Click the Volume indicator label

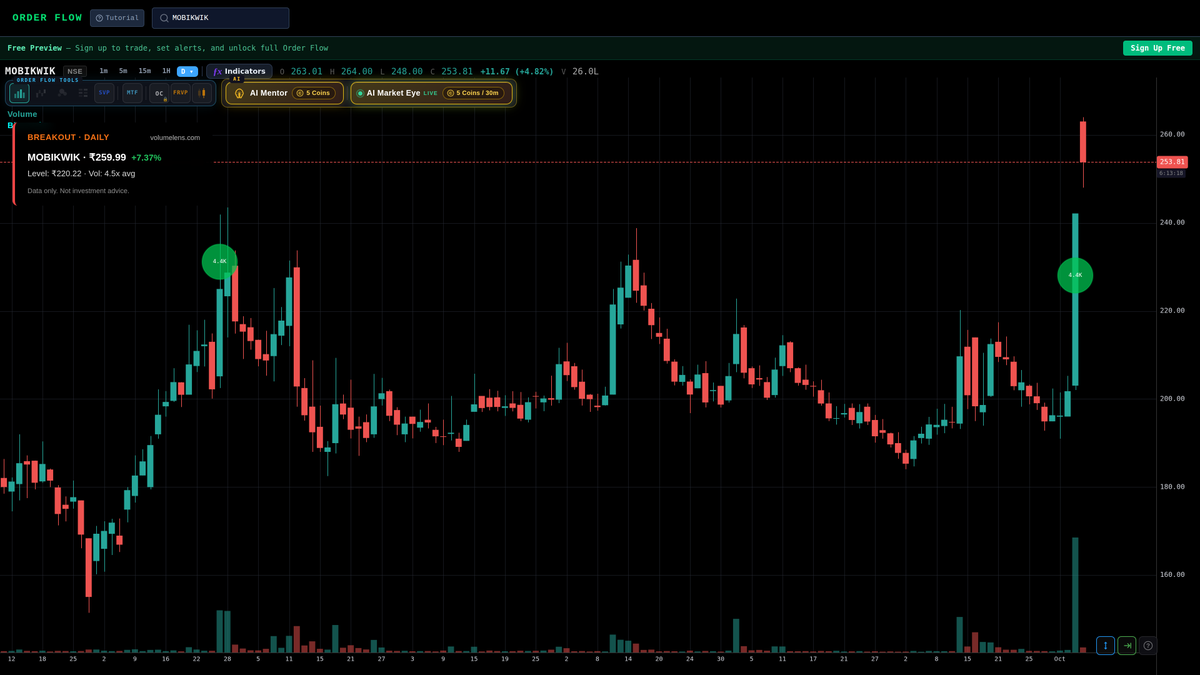22,114
